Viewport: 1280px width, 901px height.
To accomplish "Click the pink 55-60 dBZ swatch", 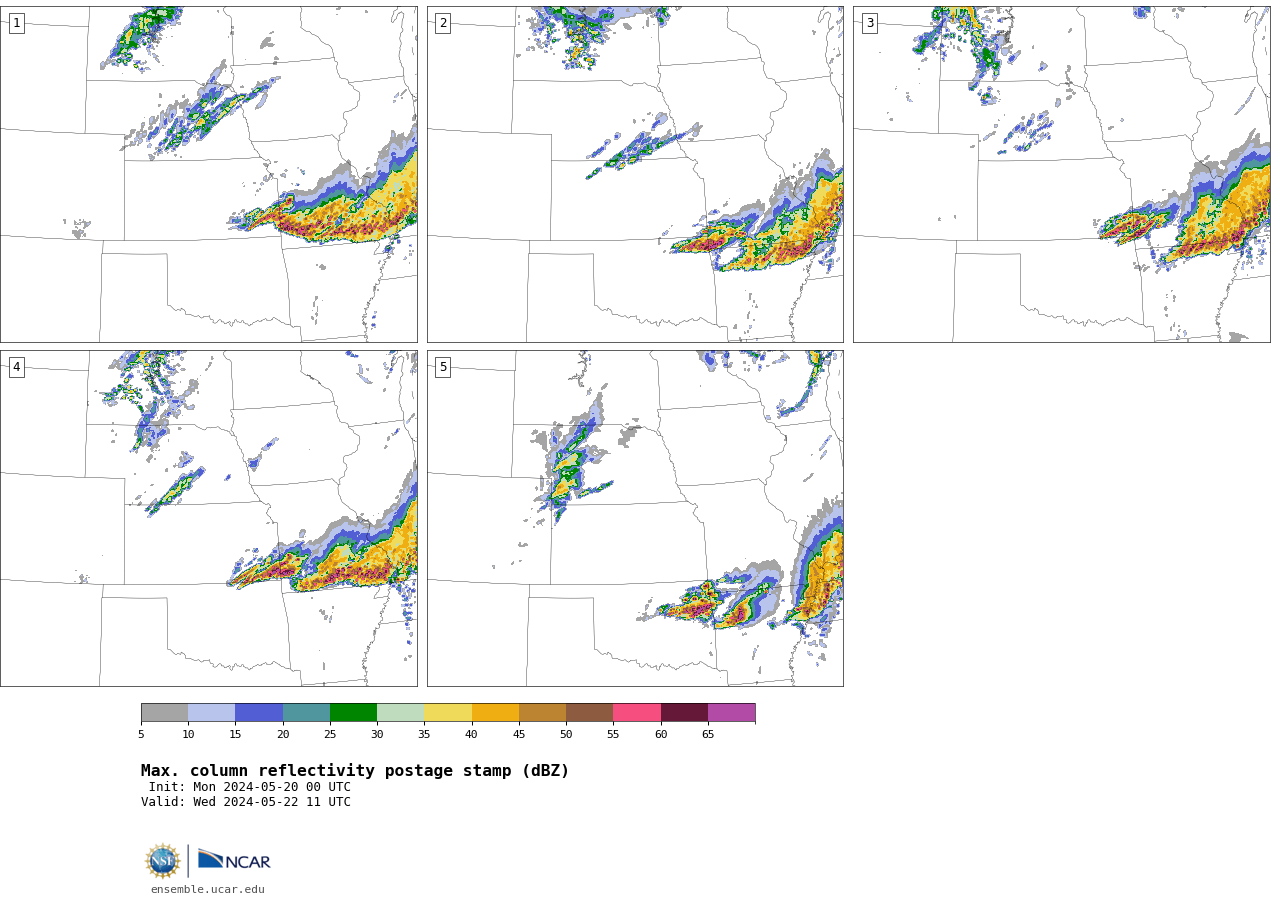I will click(637, 713).
